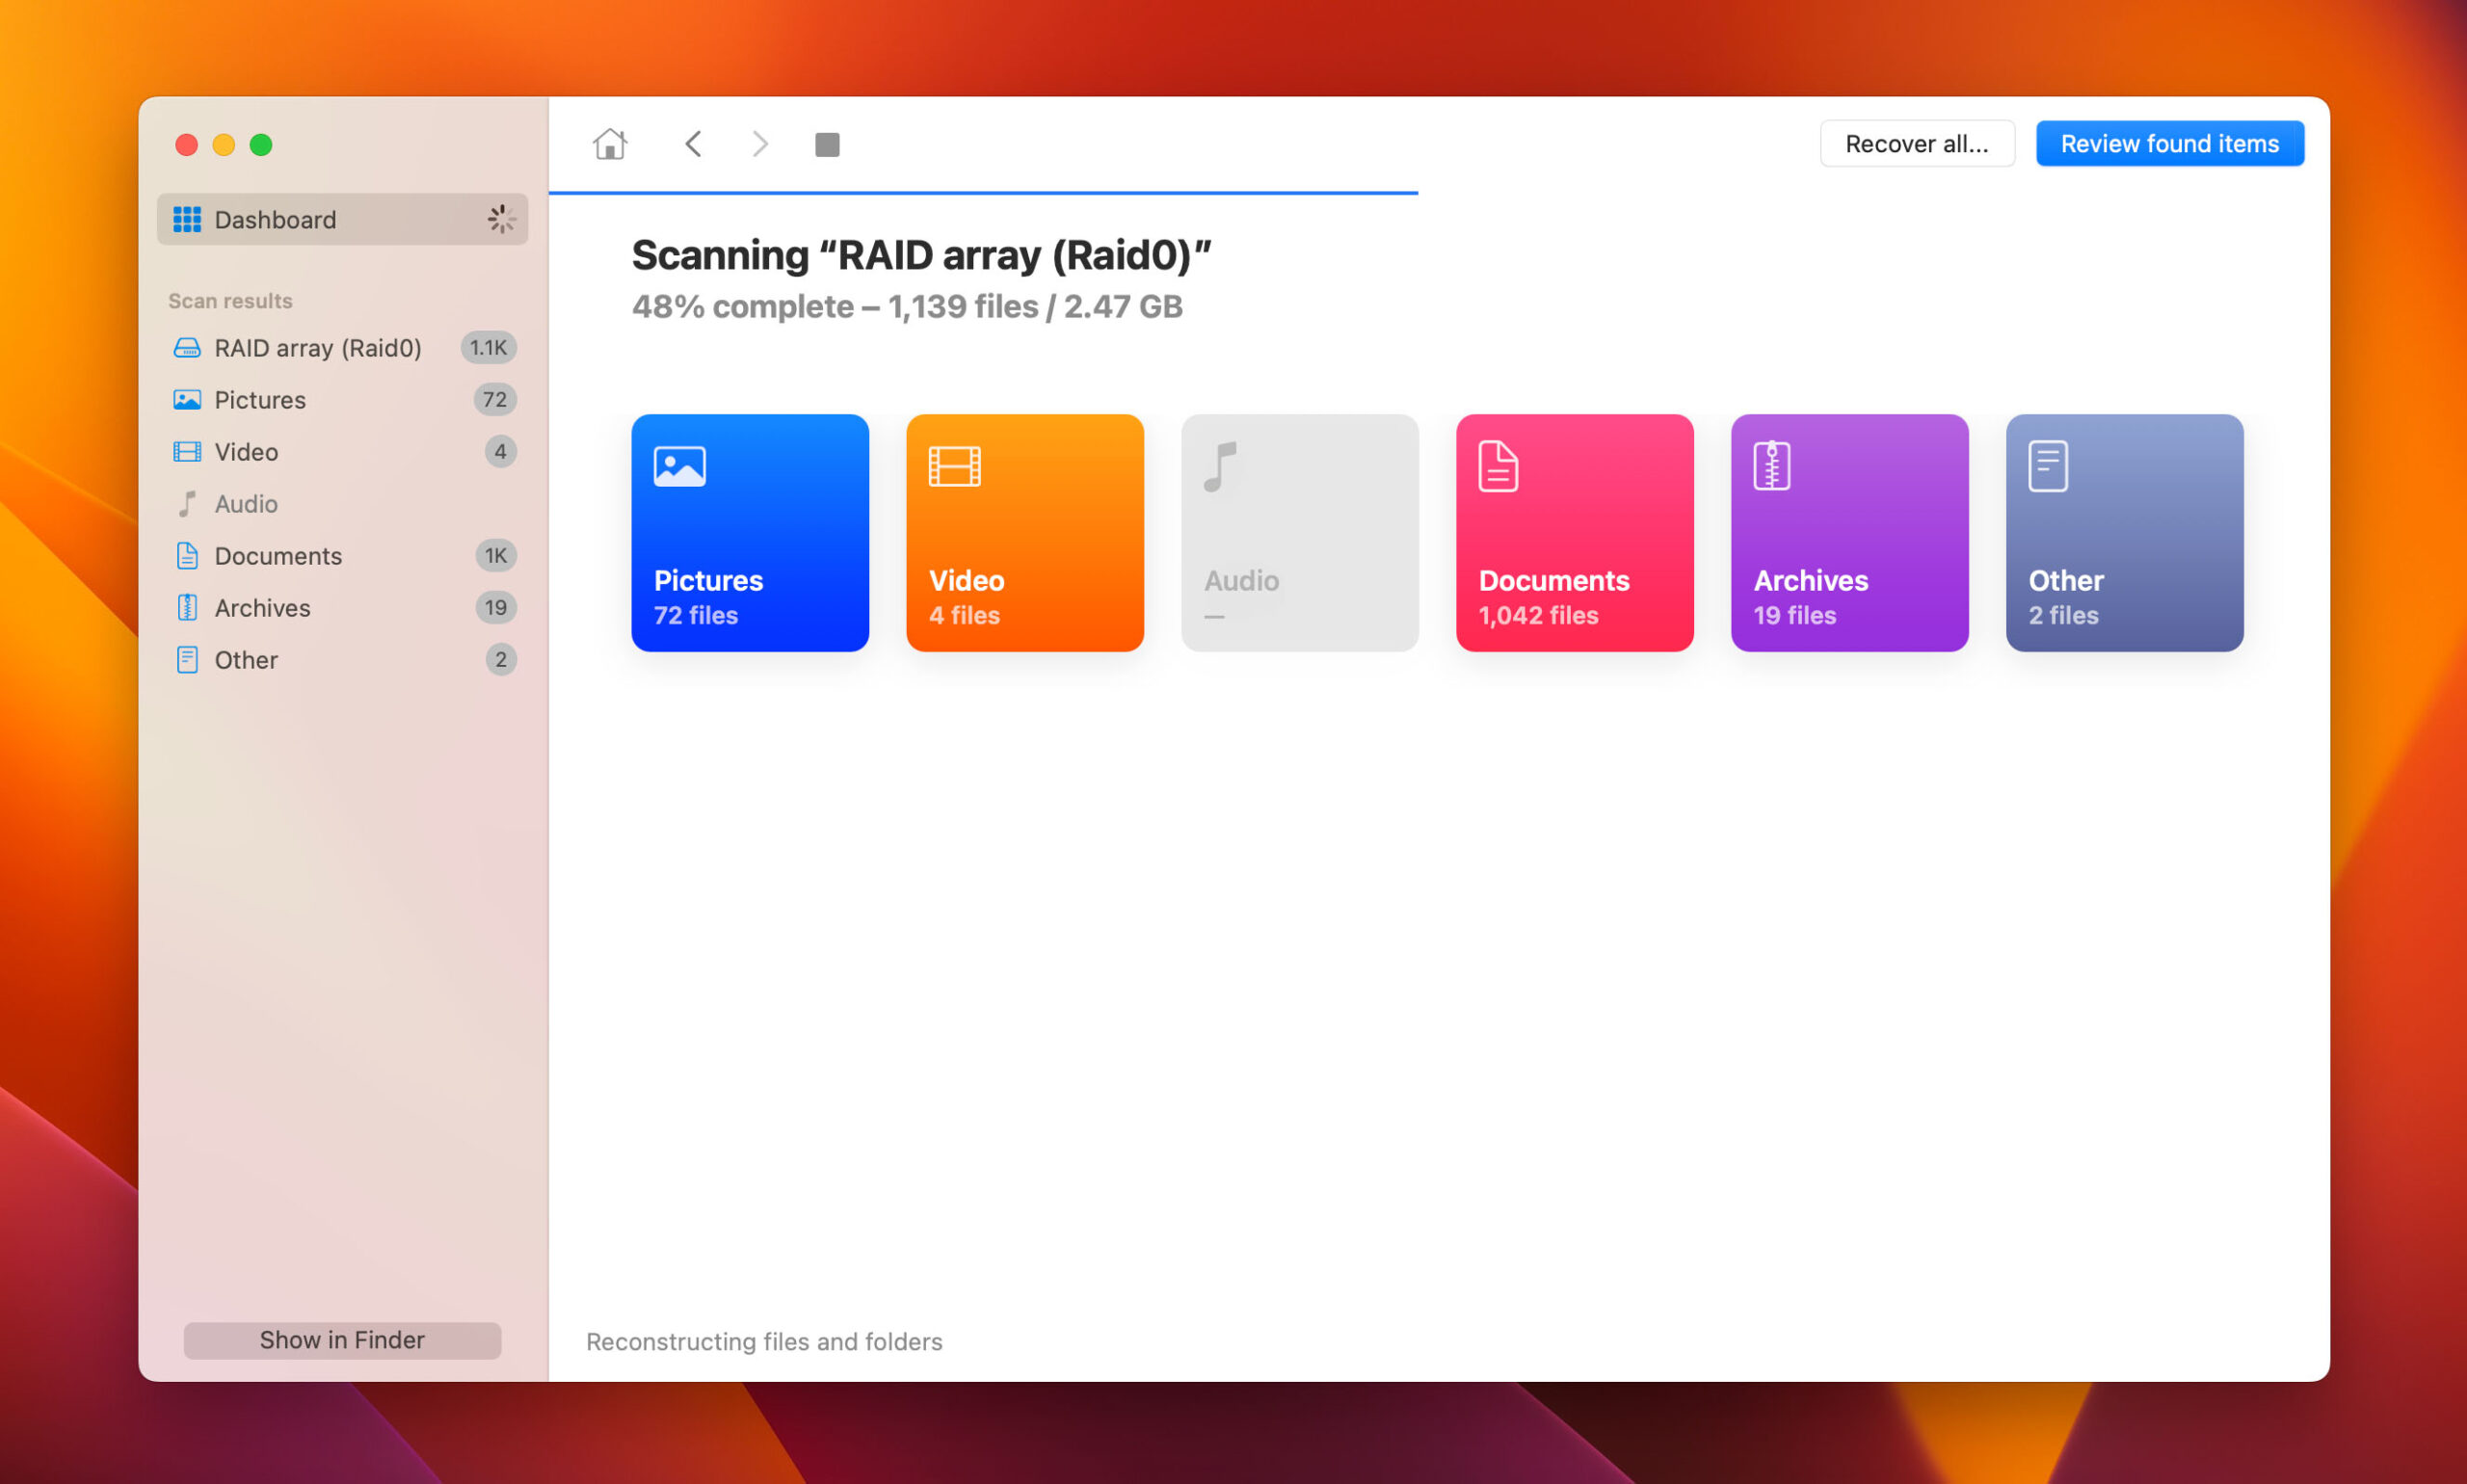2467x1484 pixels.
Task: Open RAID array (Raid0) scan result
Action: tap(342, 347)
